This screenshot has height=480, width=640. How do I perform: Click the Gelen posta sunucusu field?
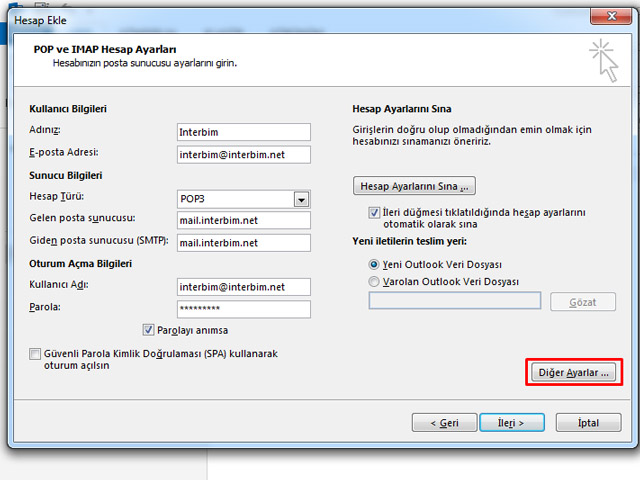(x=243, y=220)
